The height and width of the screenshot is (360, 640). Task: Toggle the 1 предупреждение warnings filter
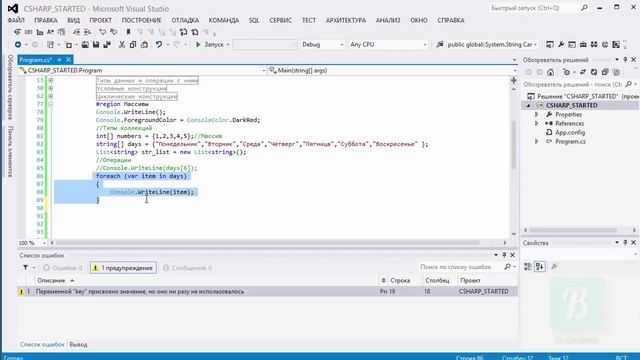coord(123,268)
